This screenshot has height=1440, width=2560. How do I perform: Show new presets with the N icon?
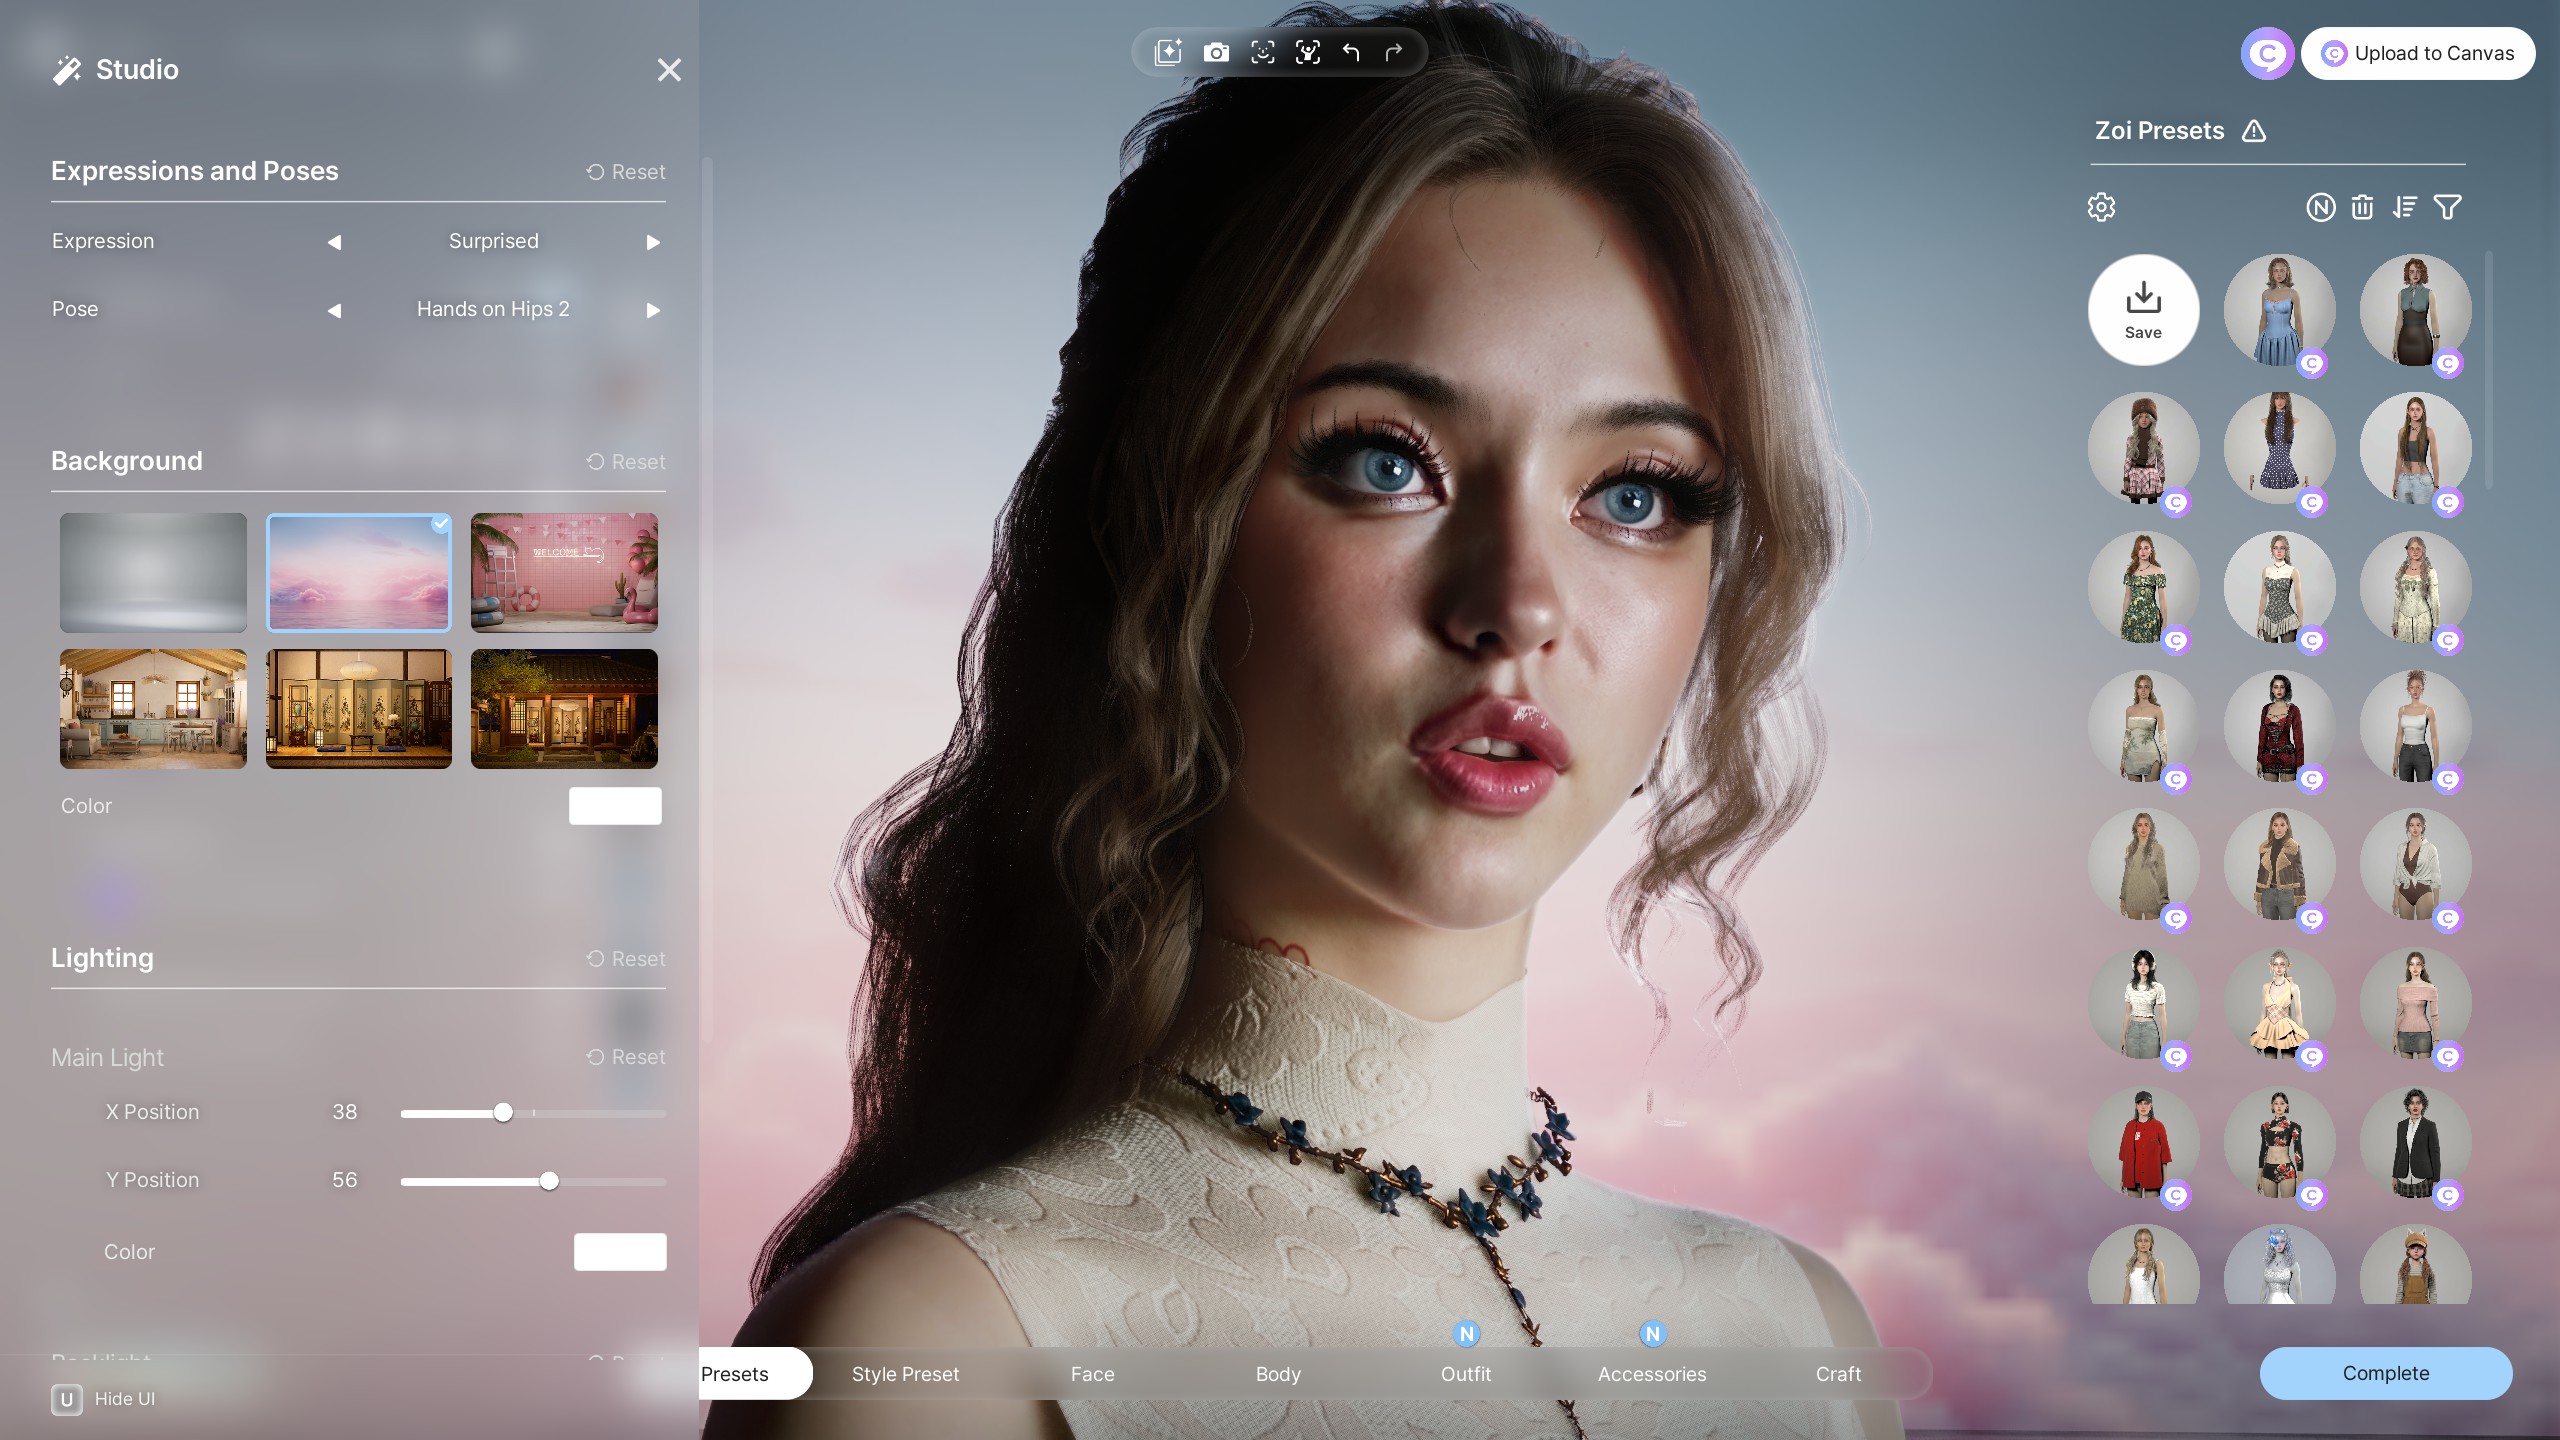point(2321,207)
